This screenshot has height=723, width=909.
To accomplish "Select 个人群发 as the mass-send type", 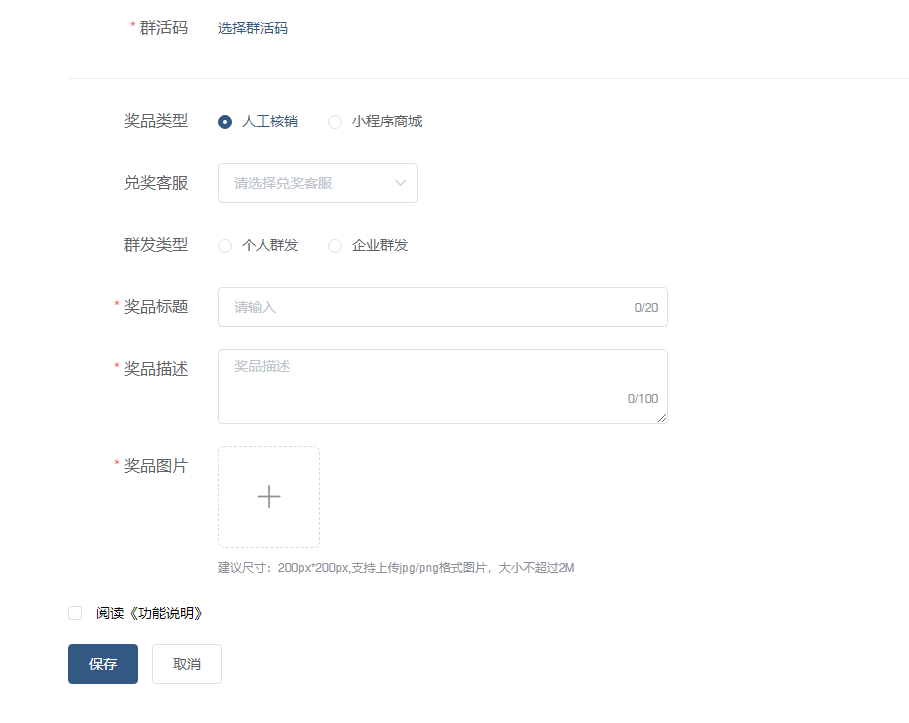I will coord(225,246).
